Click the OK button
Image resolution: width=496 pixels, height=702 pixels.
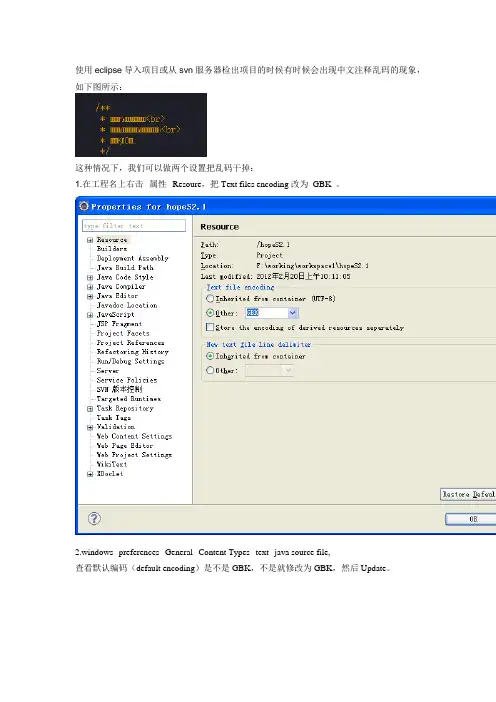(x=471, y=519)
